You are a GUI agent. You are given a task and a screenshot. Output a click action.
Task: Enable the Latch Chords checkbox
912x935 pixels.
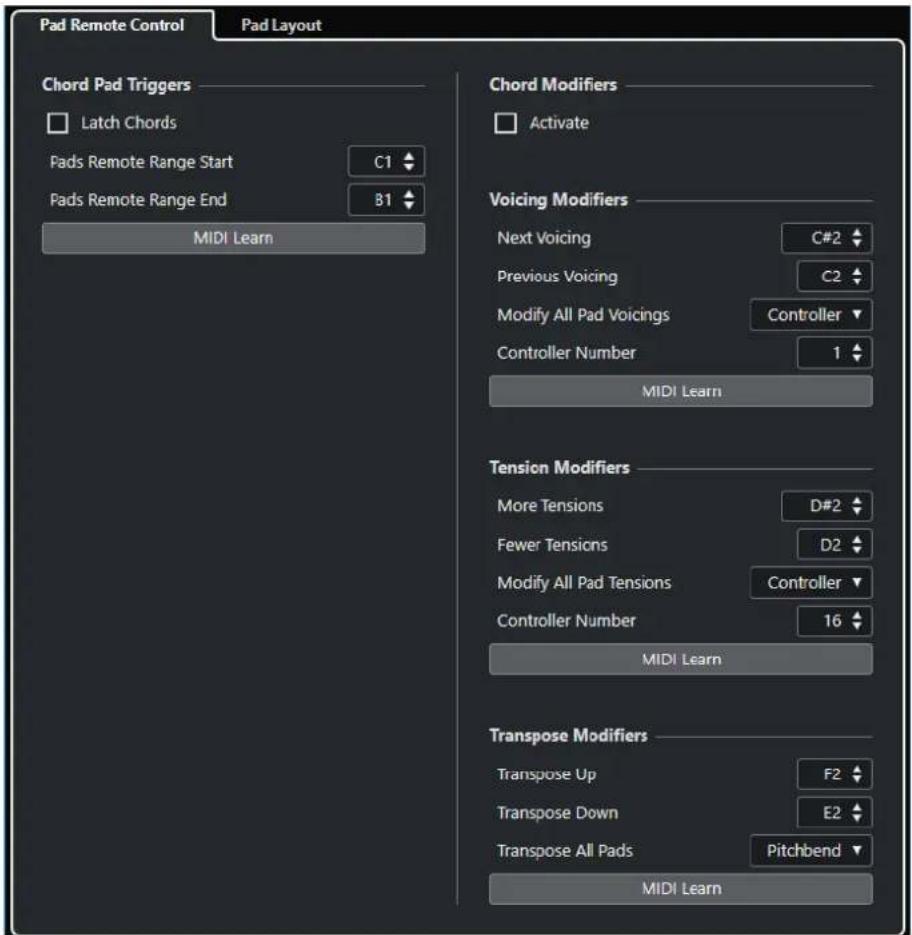pyautogui.click(x=58, y=123)
